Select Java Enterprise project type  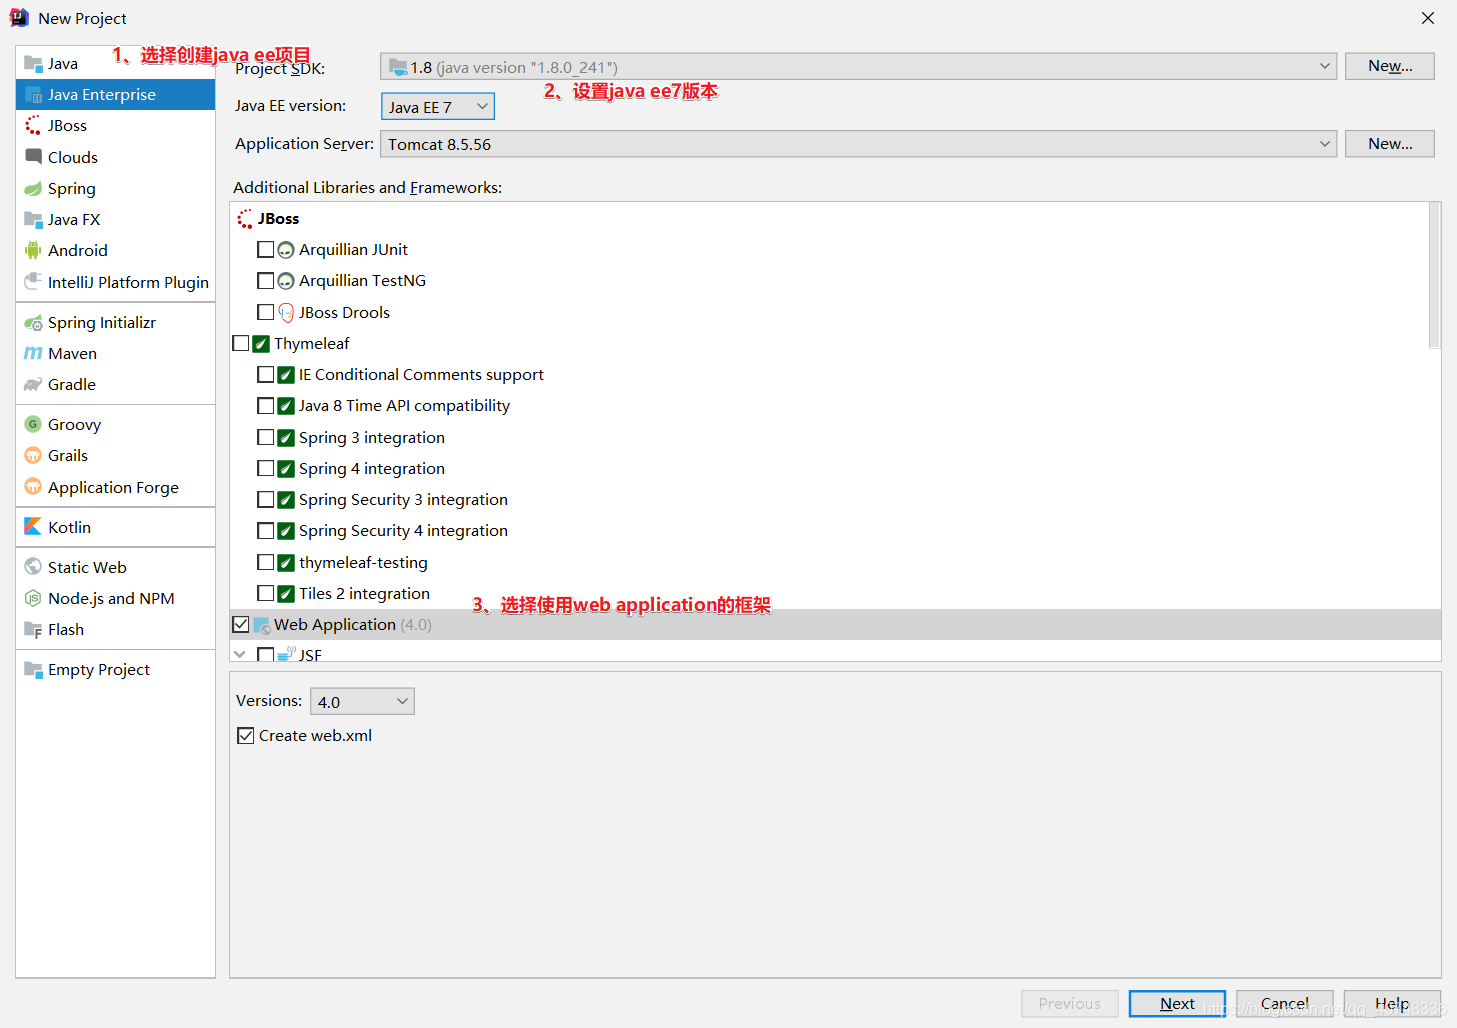pos(116,94)
